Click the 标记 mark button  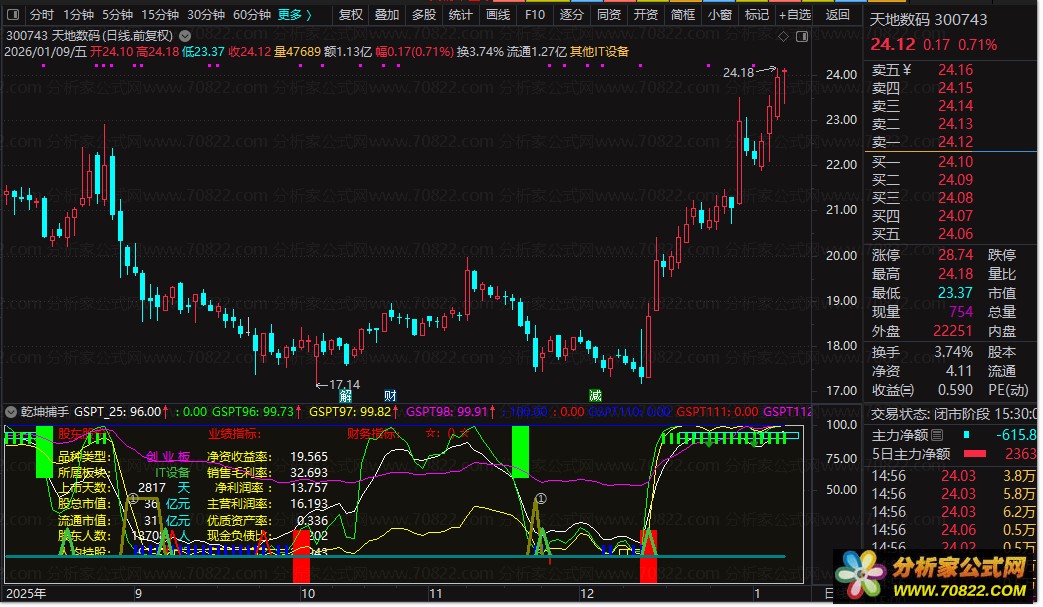[x=756, y=14]
